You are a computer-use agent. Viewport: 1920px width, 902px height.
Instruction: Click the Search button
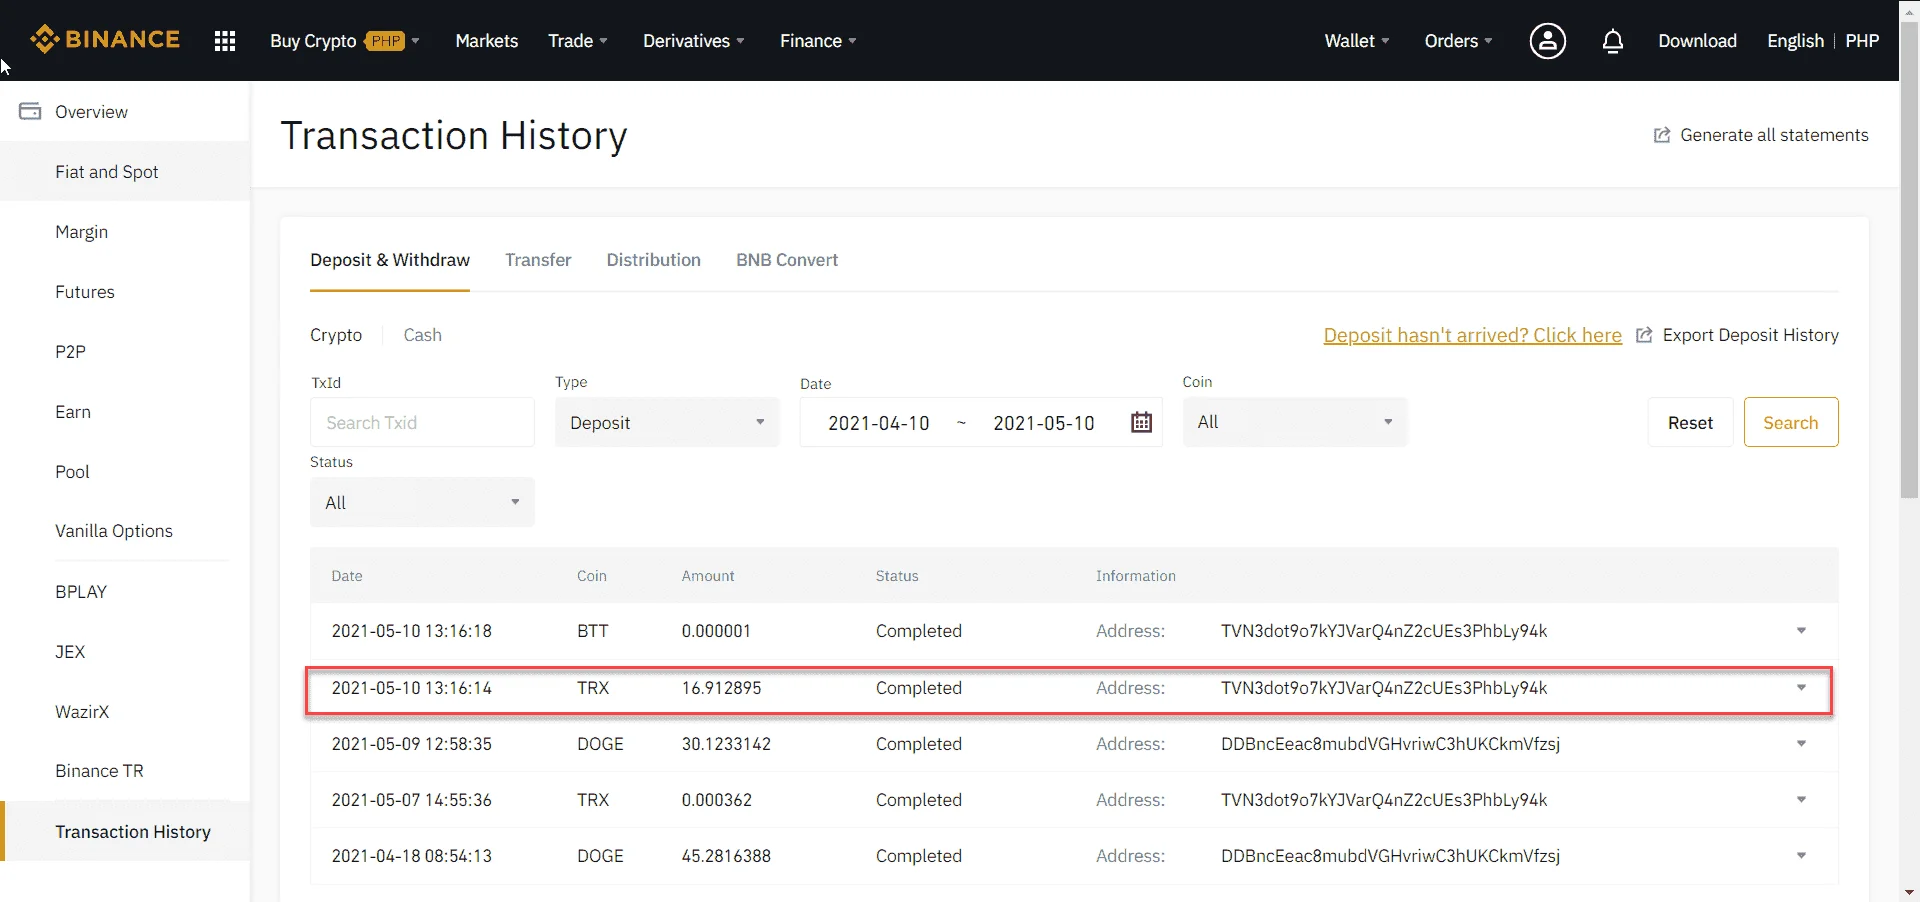[1790, 422]
